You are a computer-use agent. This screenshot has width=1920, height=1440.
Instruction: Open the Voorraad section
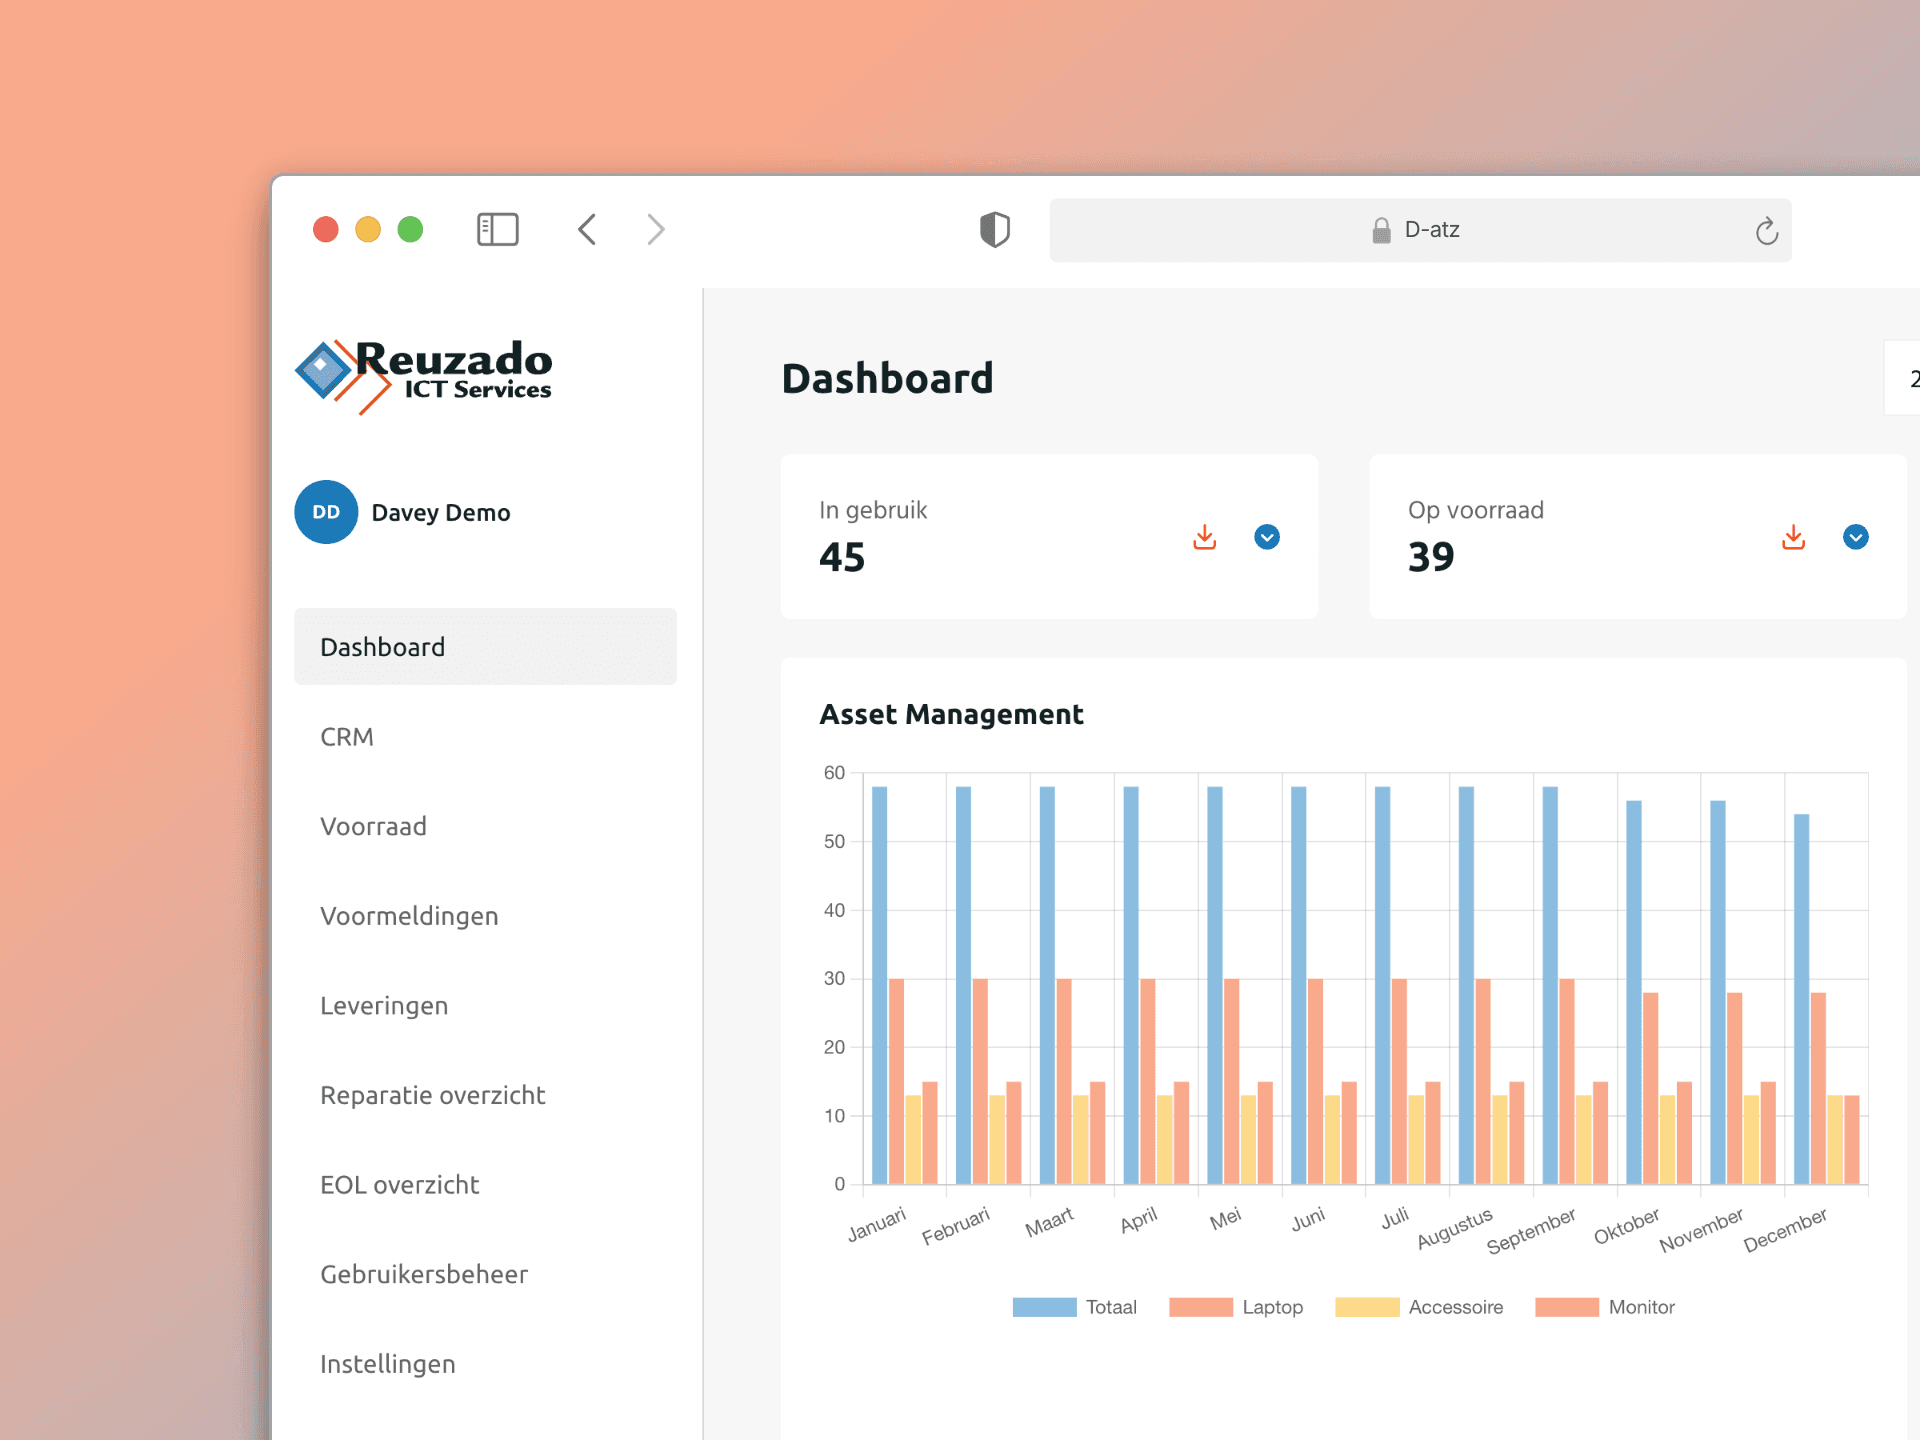(373, 826)
